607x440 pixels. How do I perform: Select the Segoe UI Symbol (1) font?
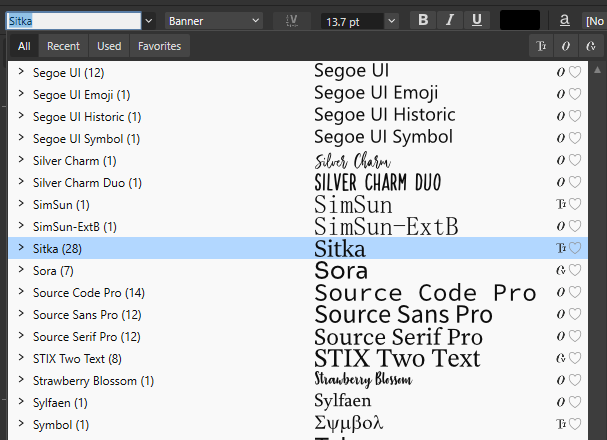298,139
